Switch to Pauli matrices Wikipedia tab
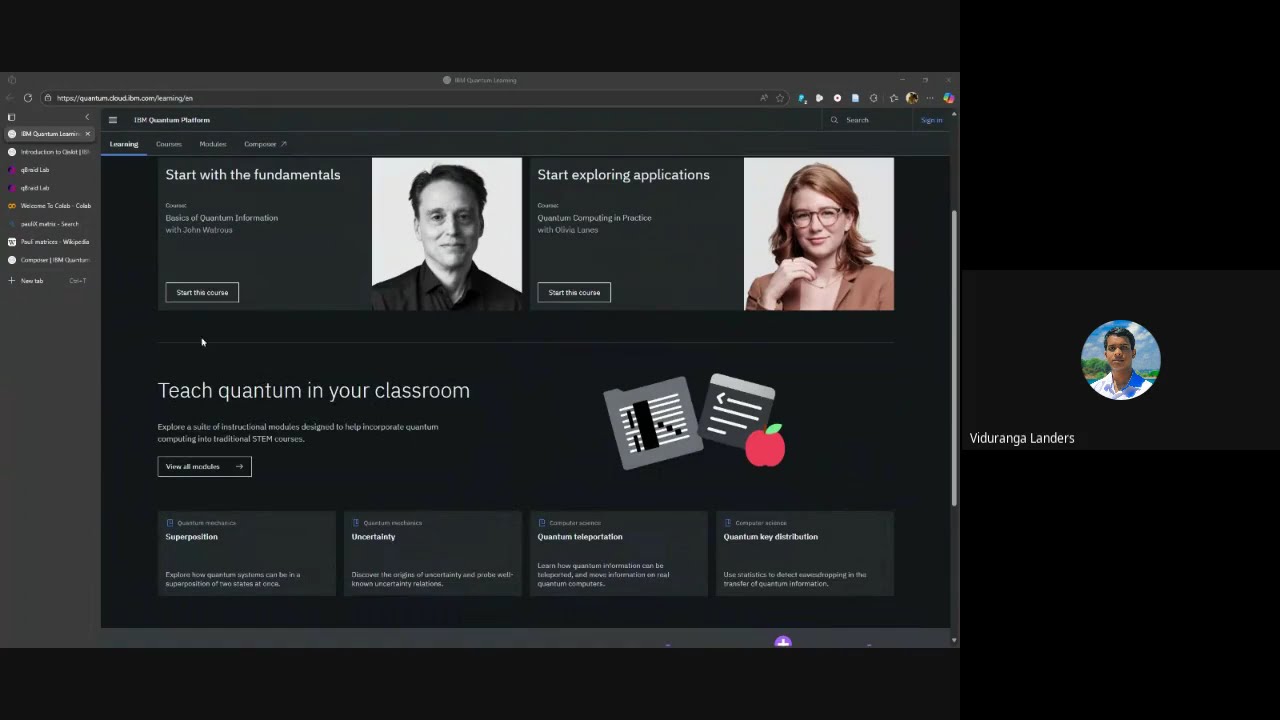The image size is (1280, 720). [48, 242]
